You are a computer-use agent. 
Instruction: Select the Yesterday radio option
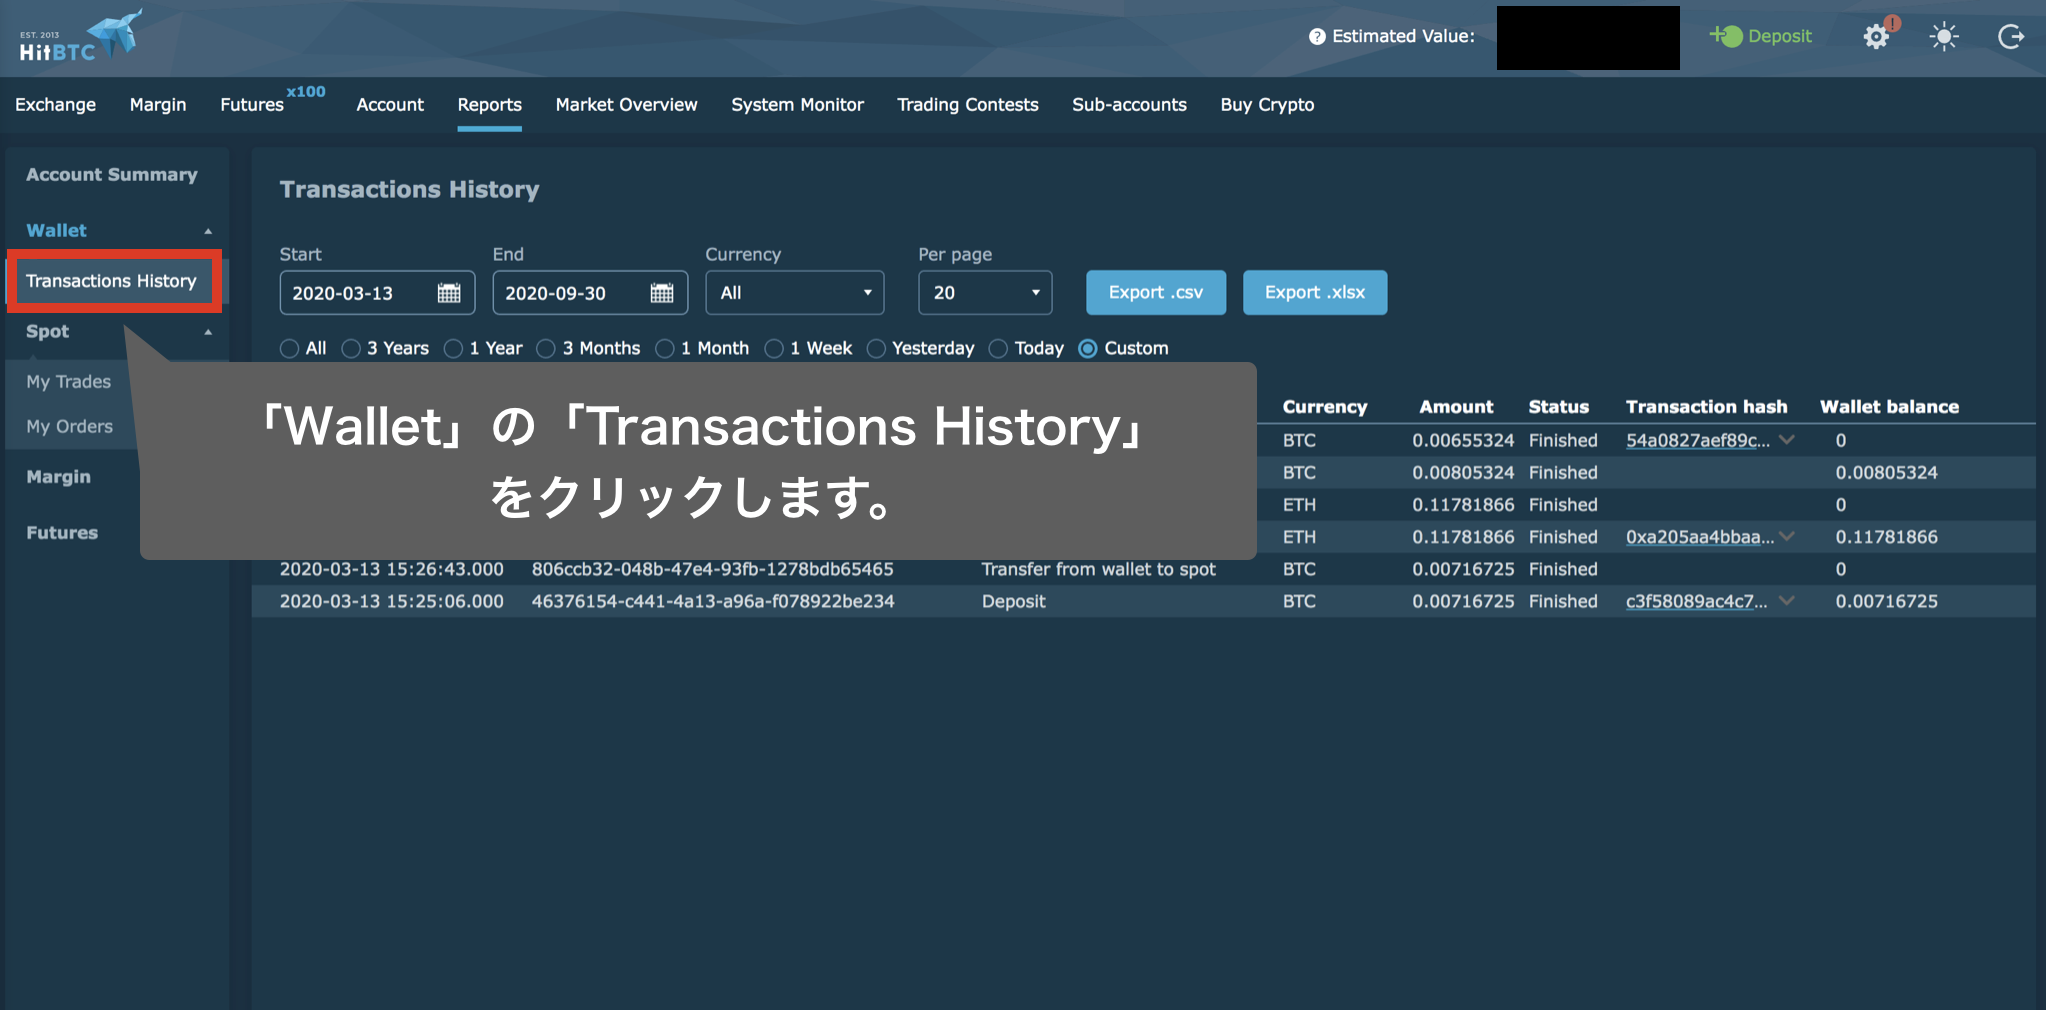tap(877, 349)
